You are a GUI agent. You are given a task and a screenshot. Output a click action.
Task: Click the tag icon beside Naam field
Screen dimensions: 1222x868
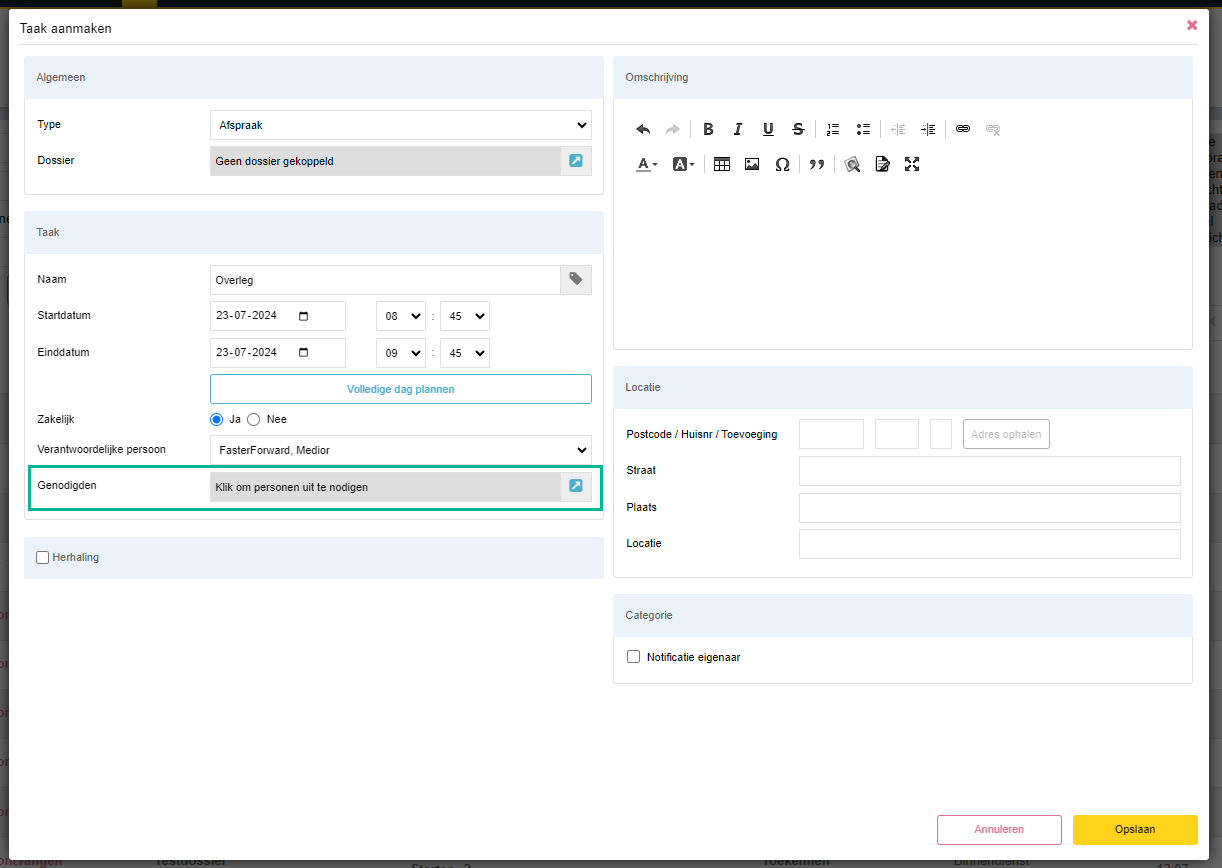pos(576,280)
